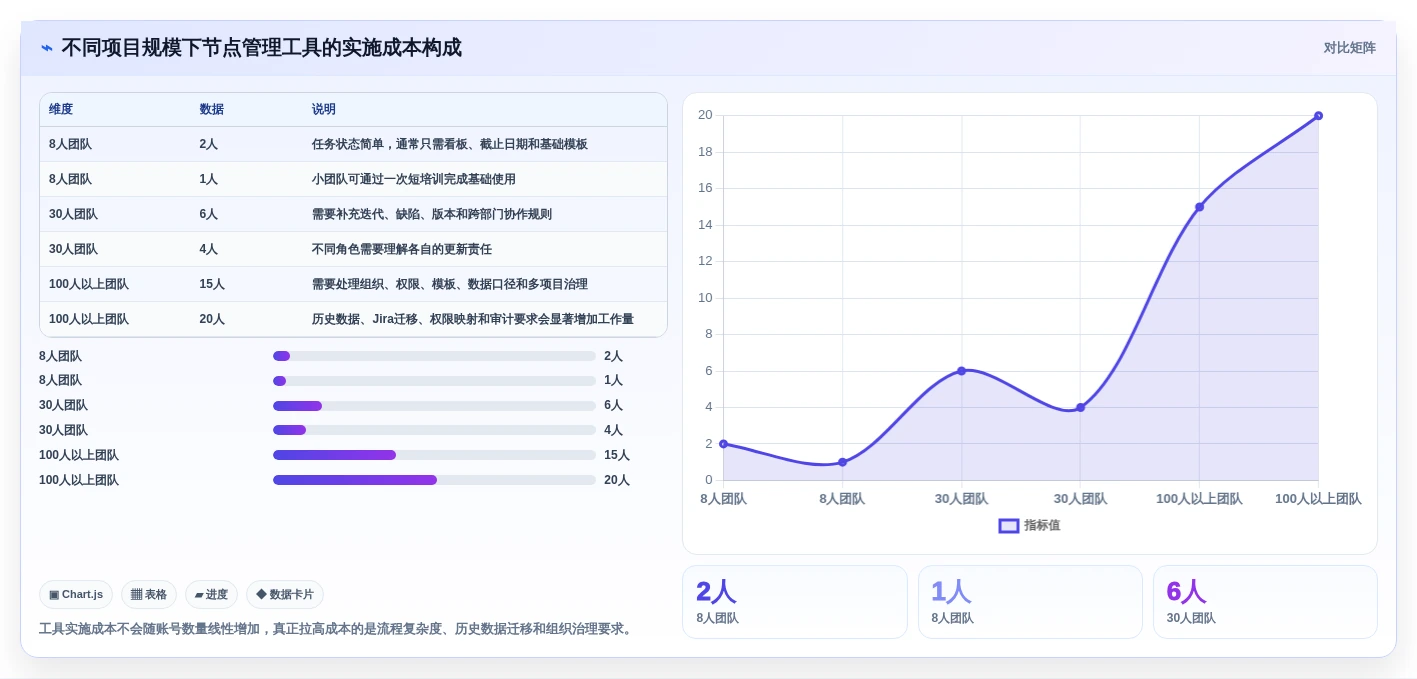Click the chart data point at value 2

723,444
